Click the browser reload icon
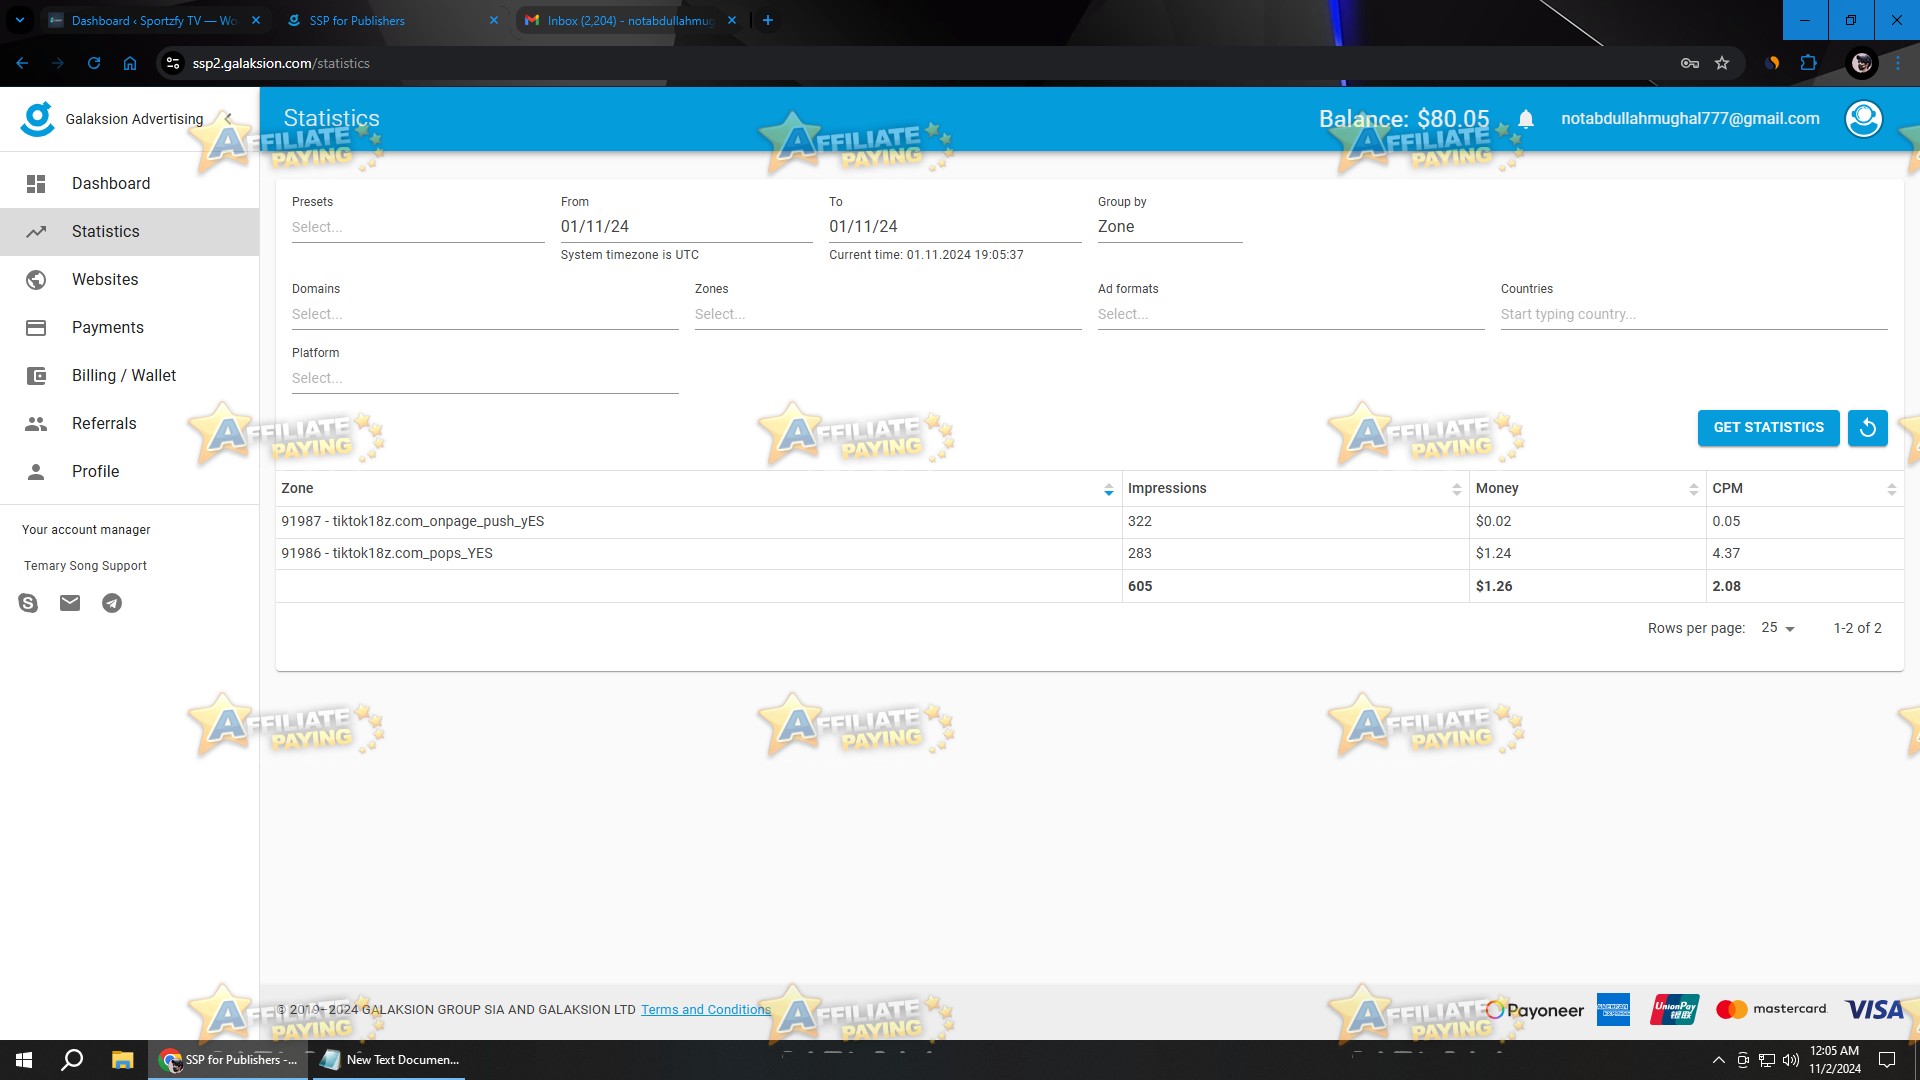Screen dimensions: 1920x1080 pyautogui.click(x=94, y=63)
